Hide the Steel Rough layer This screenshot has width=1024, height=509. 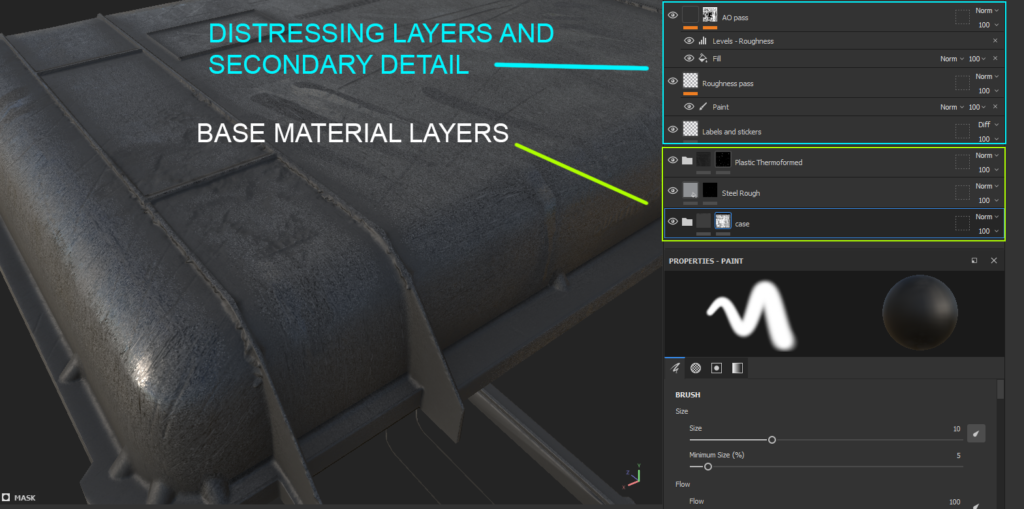click(x=673, y=191)
